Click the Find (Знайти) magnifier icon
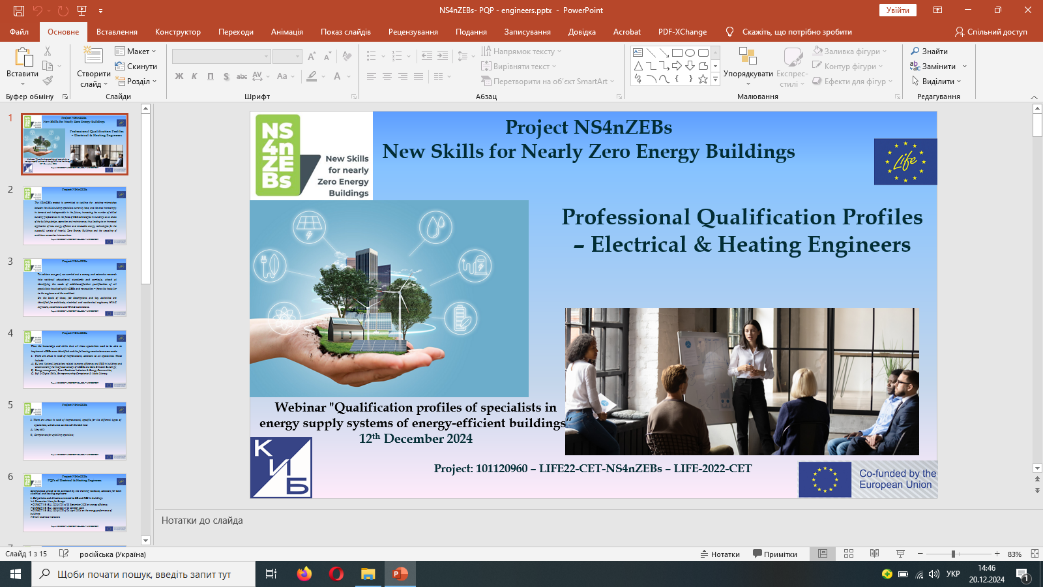Screen dimensions: 1043x587 coord(915,51)
